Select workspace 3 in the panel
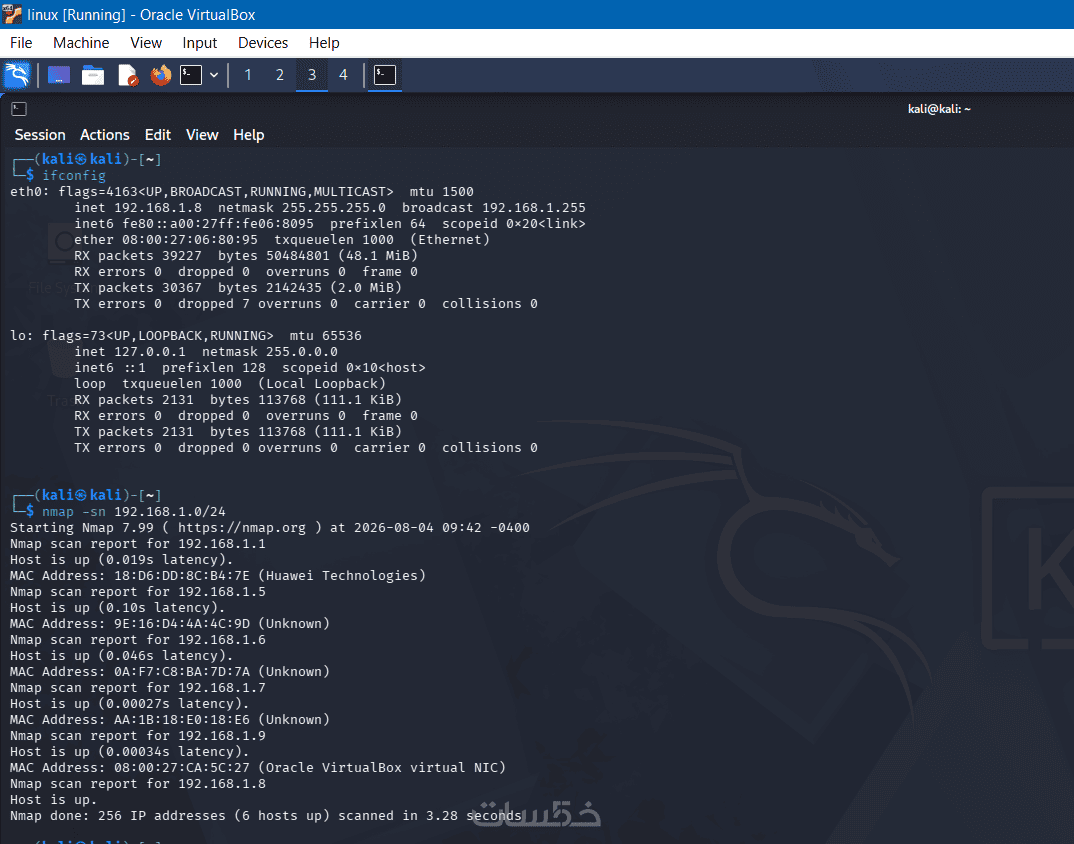 tap(312, 75)
